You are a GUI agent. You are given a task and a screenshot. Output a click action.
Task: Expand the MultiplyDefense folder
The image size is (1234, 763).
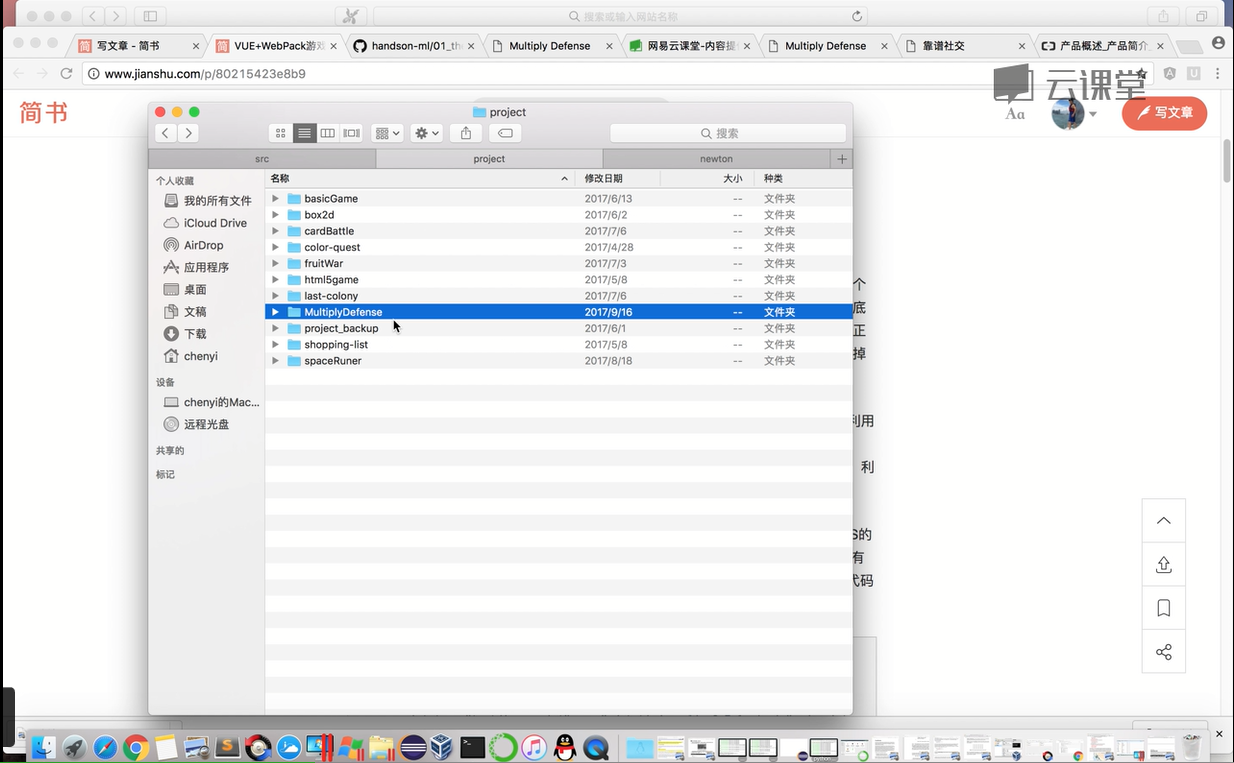(x=275, y=312)
